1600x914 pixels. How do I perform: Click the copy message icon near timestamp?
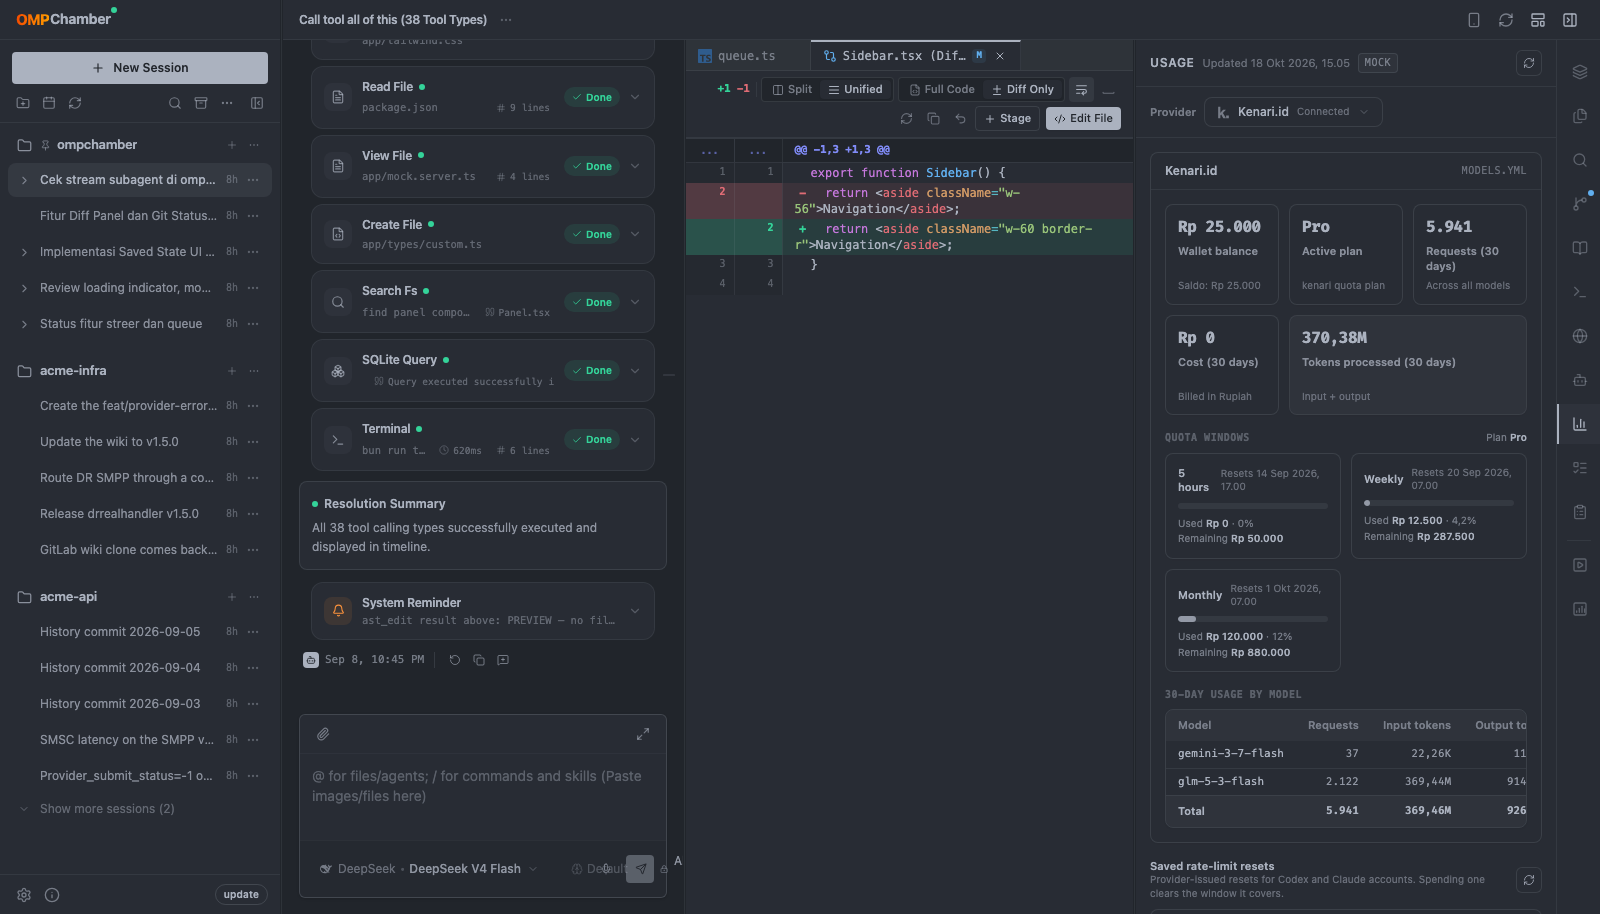[479, 660]
